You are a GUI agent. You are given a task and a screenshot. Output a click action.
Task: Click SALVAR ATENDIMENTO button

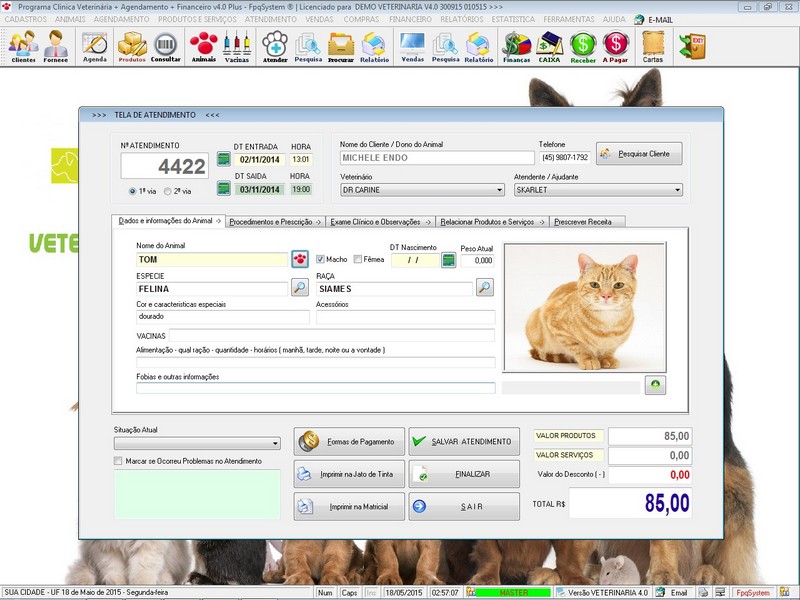(464, 441)
